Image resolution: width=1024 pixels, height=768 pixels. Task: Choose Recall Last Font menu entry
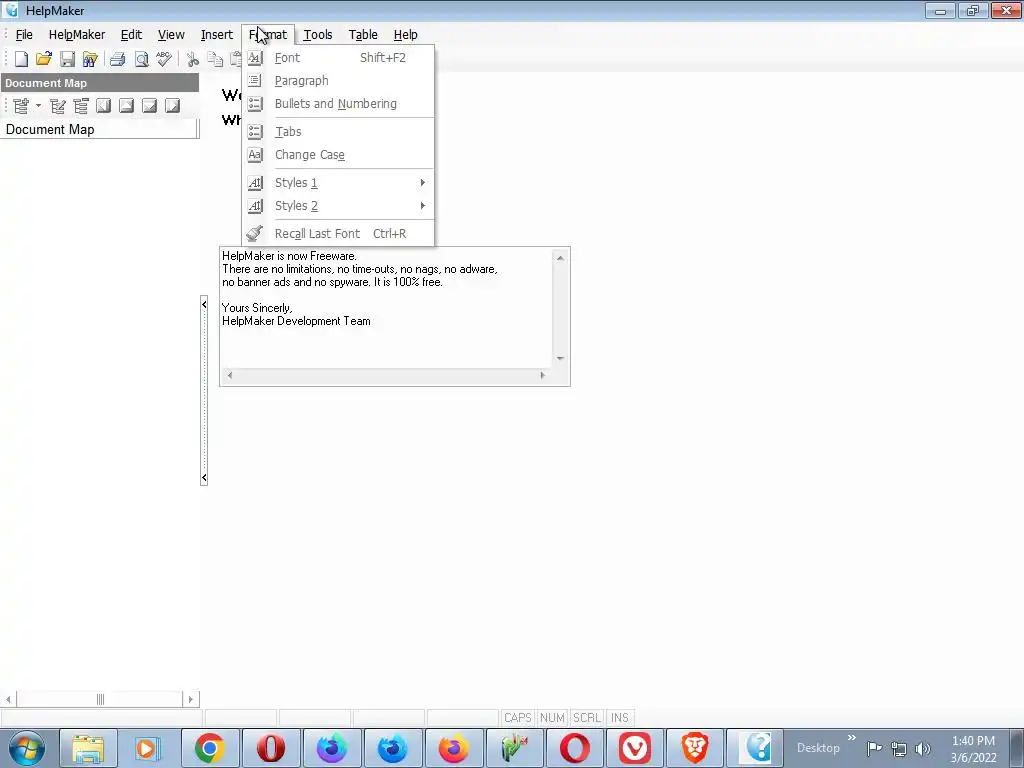coord(338,234)
